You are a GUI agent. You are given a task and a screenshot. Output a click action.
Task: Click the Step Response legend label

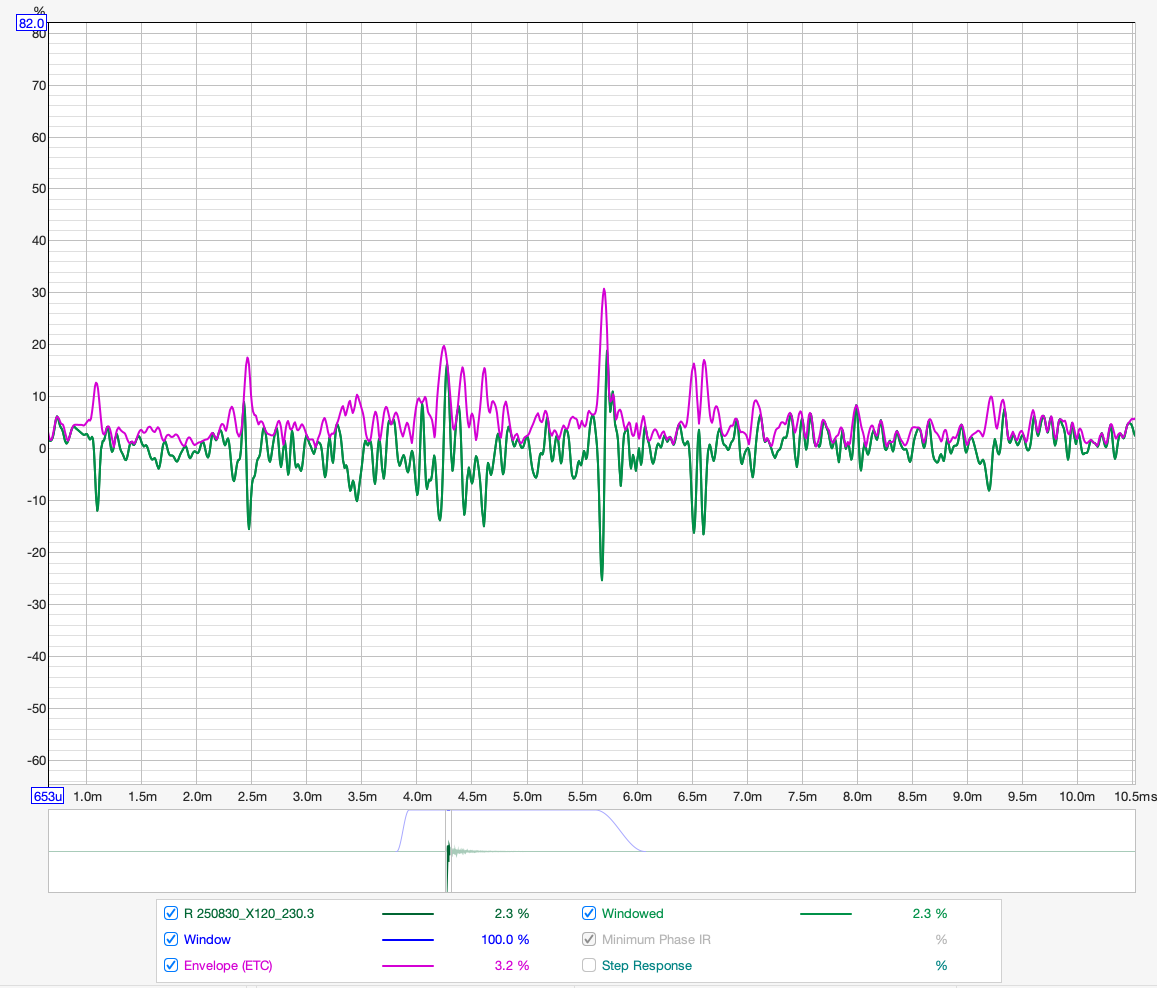tap(646, 965)
